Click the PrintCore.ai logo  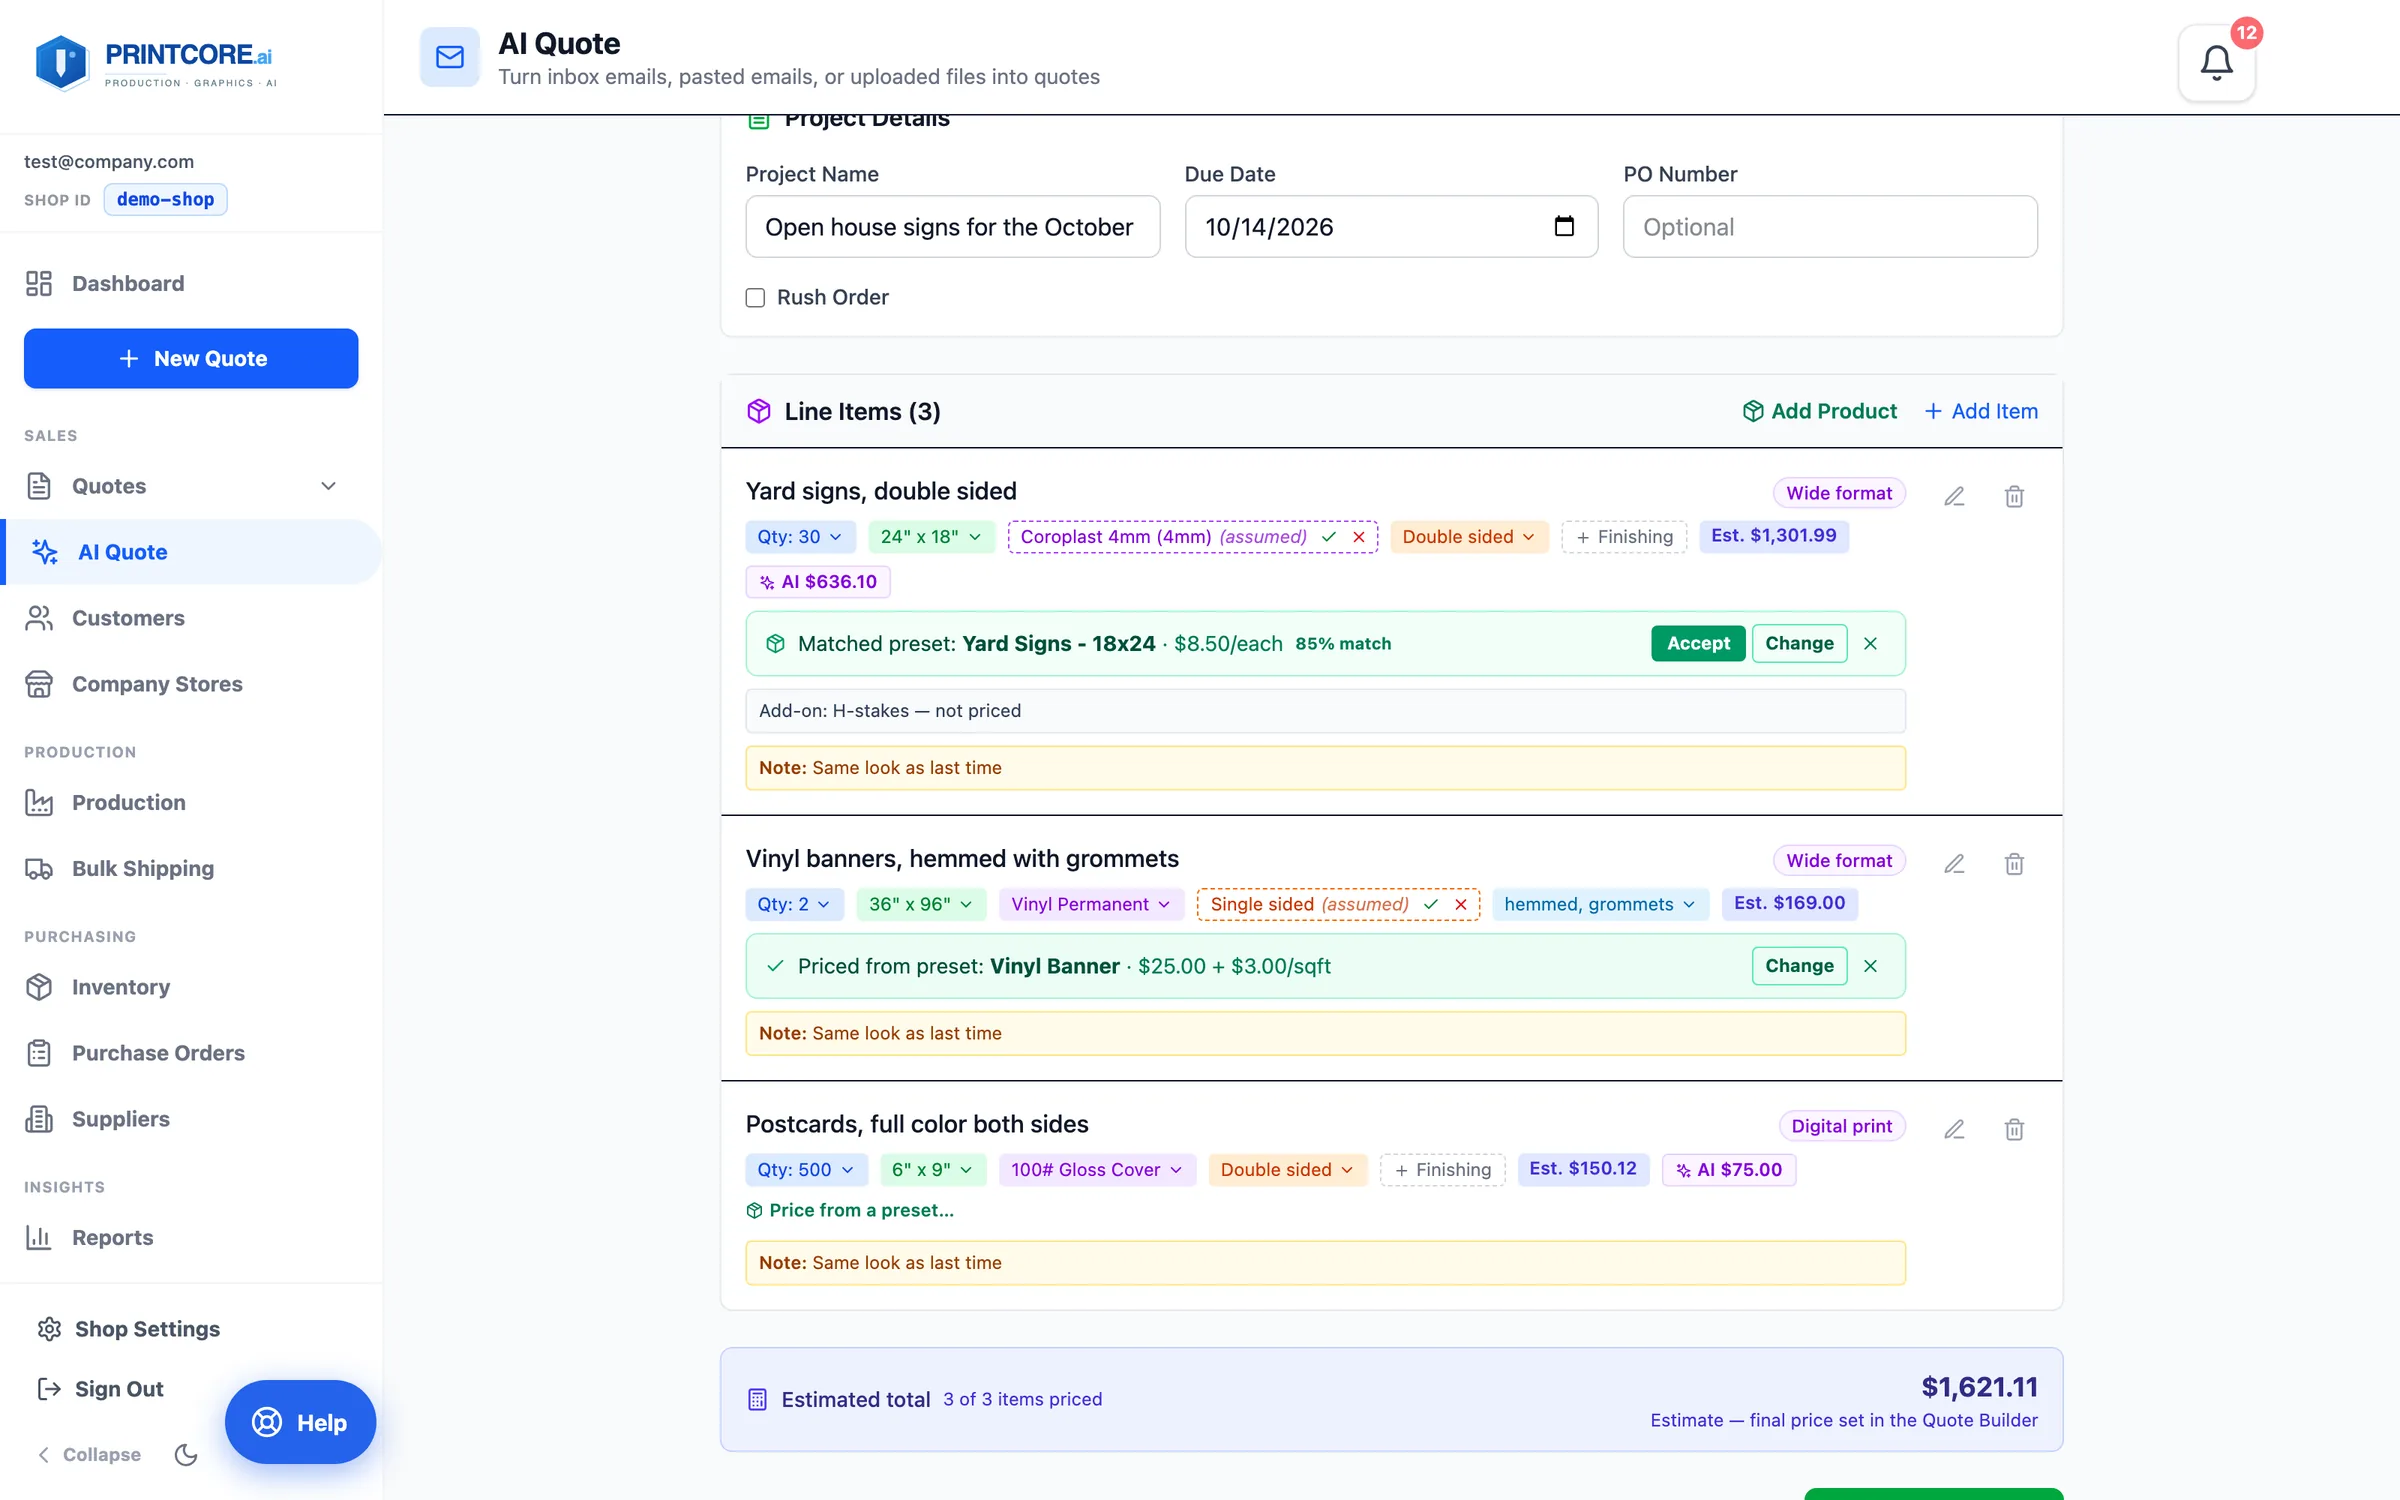point(155,63)
